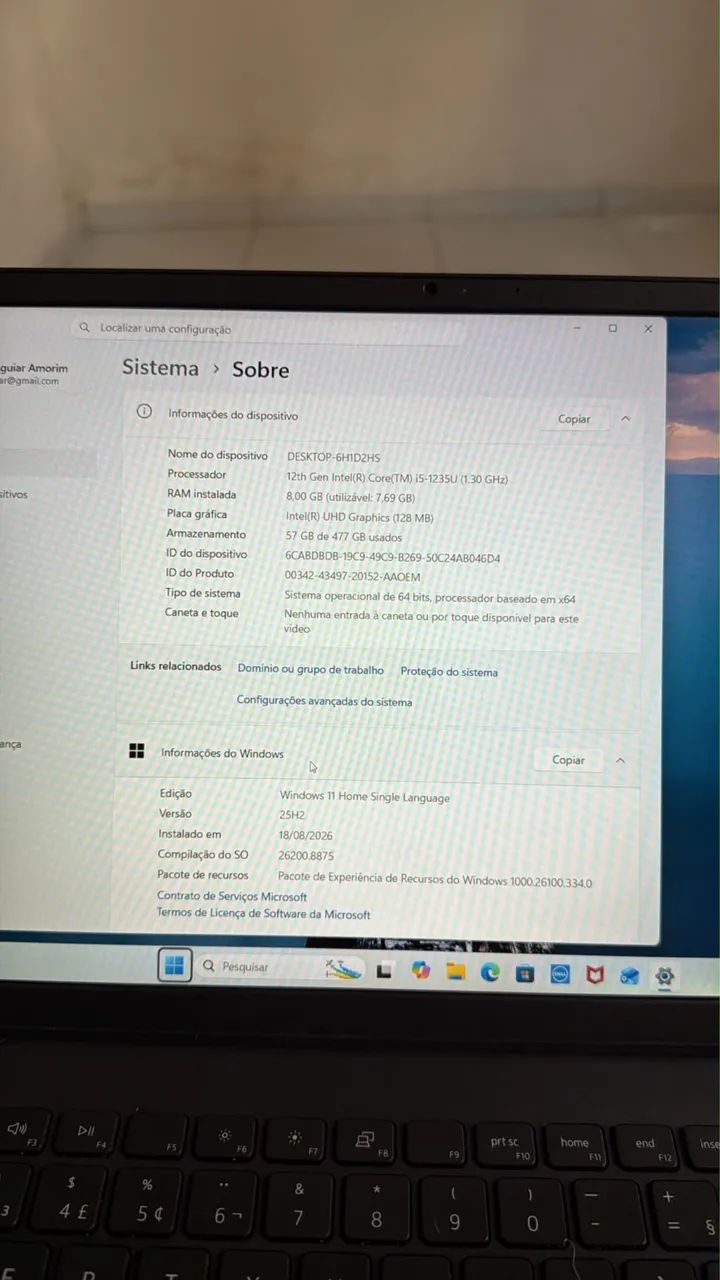Close the Settings window
The width and height of the screenshot is (720, 1280).
[648, 328]
